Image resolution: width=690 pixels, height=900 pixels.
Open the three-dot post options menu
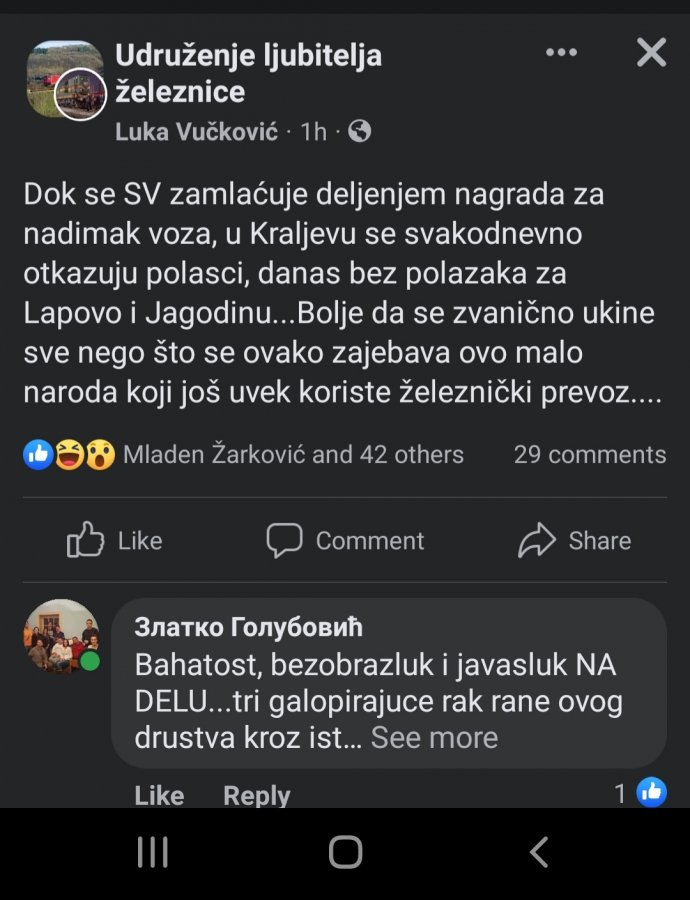pos(561,53)
